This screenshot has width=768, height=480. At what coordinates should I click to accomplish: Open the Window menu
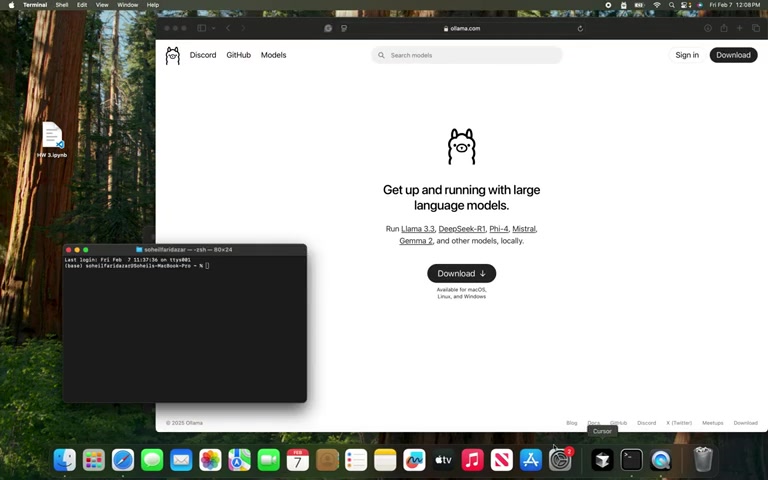click(x=127, y=5)
